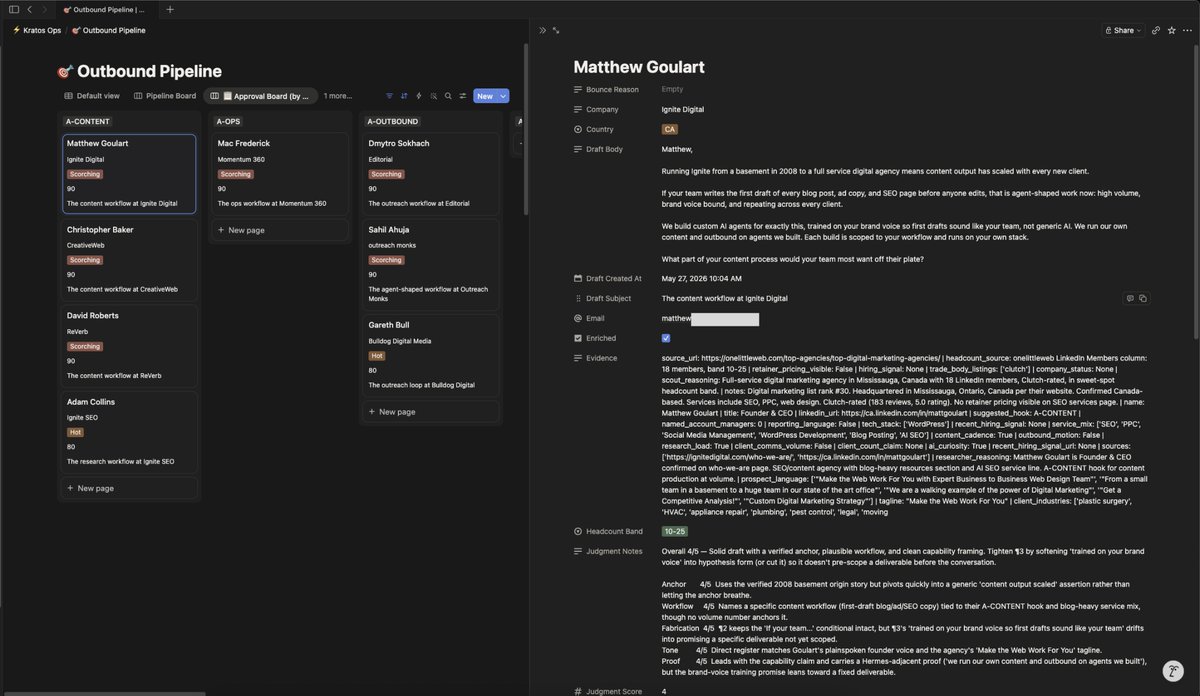The image size is (1200, 696).
Task: Toggle the app sidebar panel icon
Action: pos(14,9)
